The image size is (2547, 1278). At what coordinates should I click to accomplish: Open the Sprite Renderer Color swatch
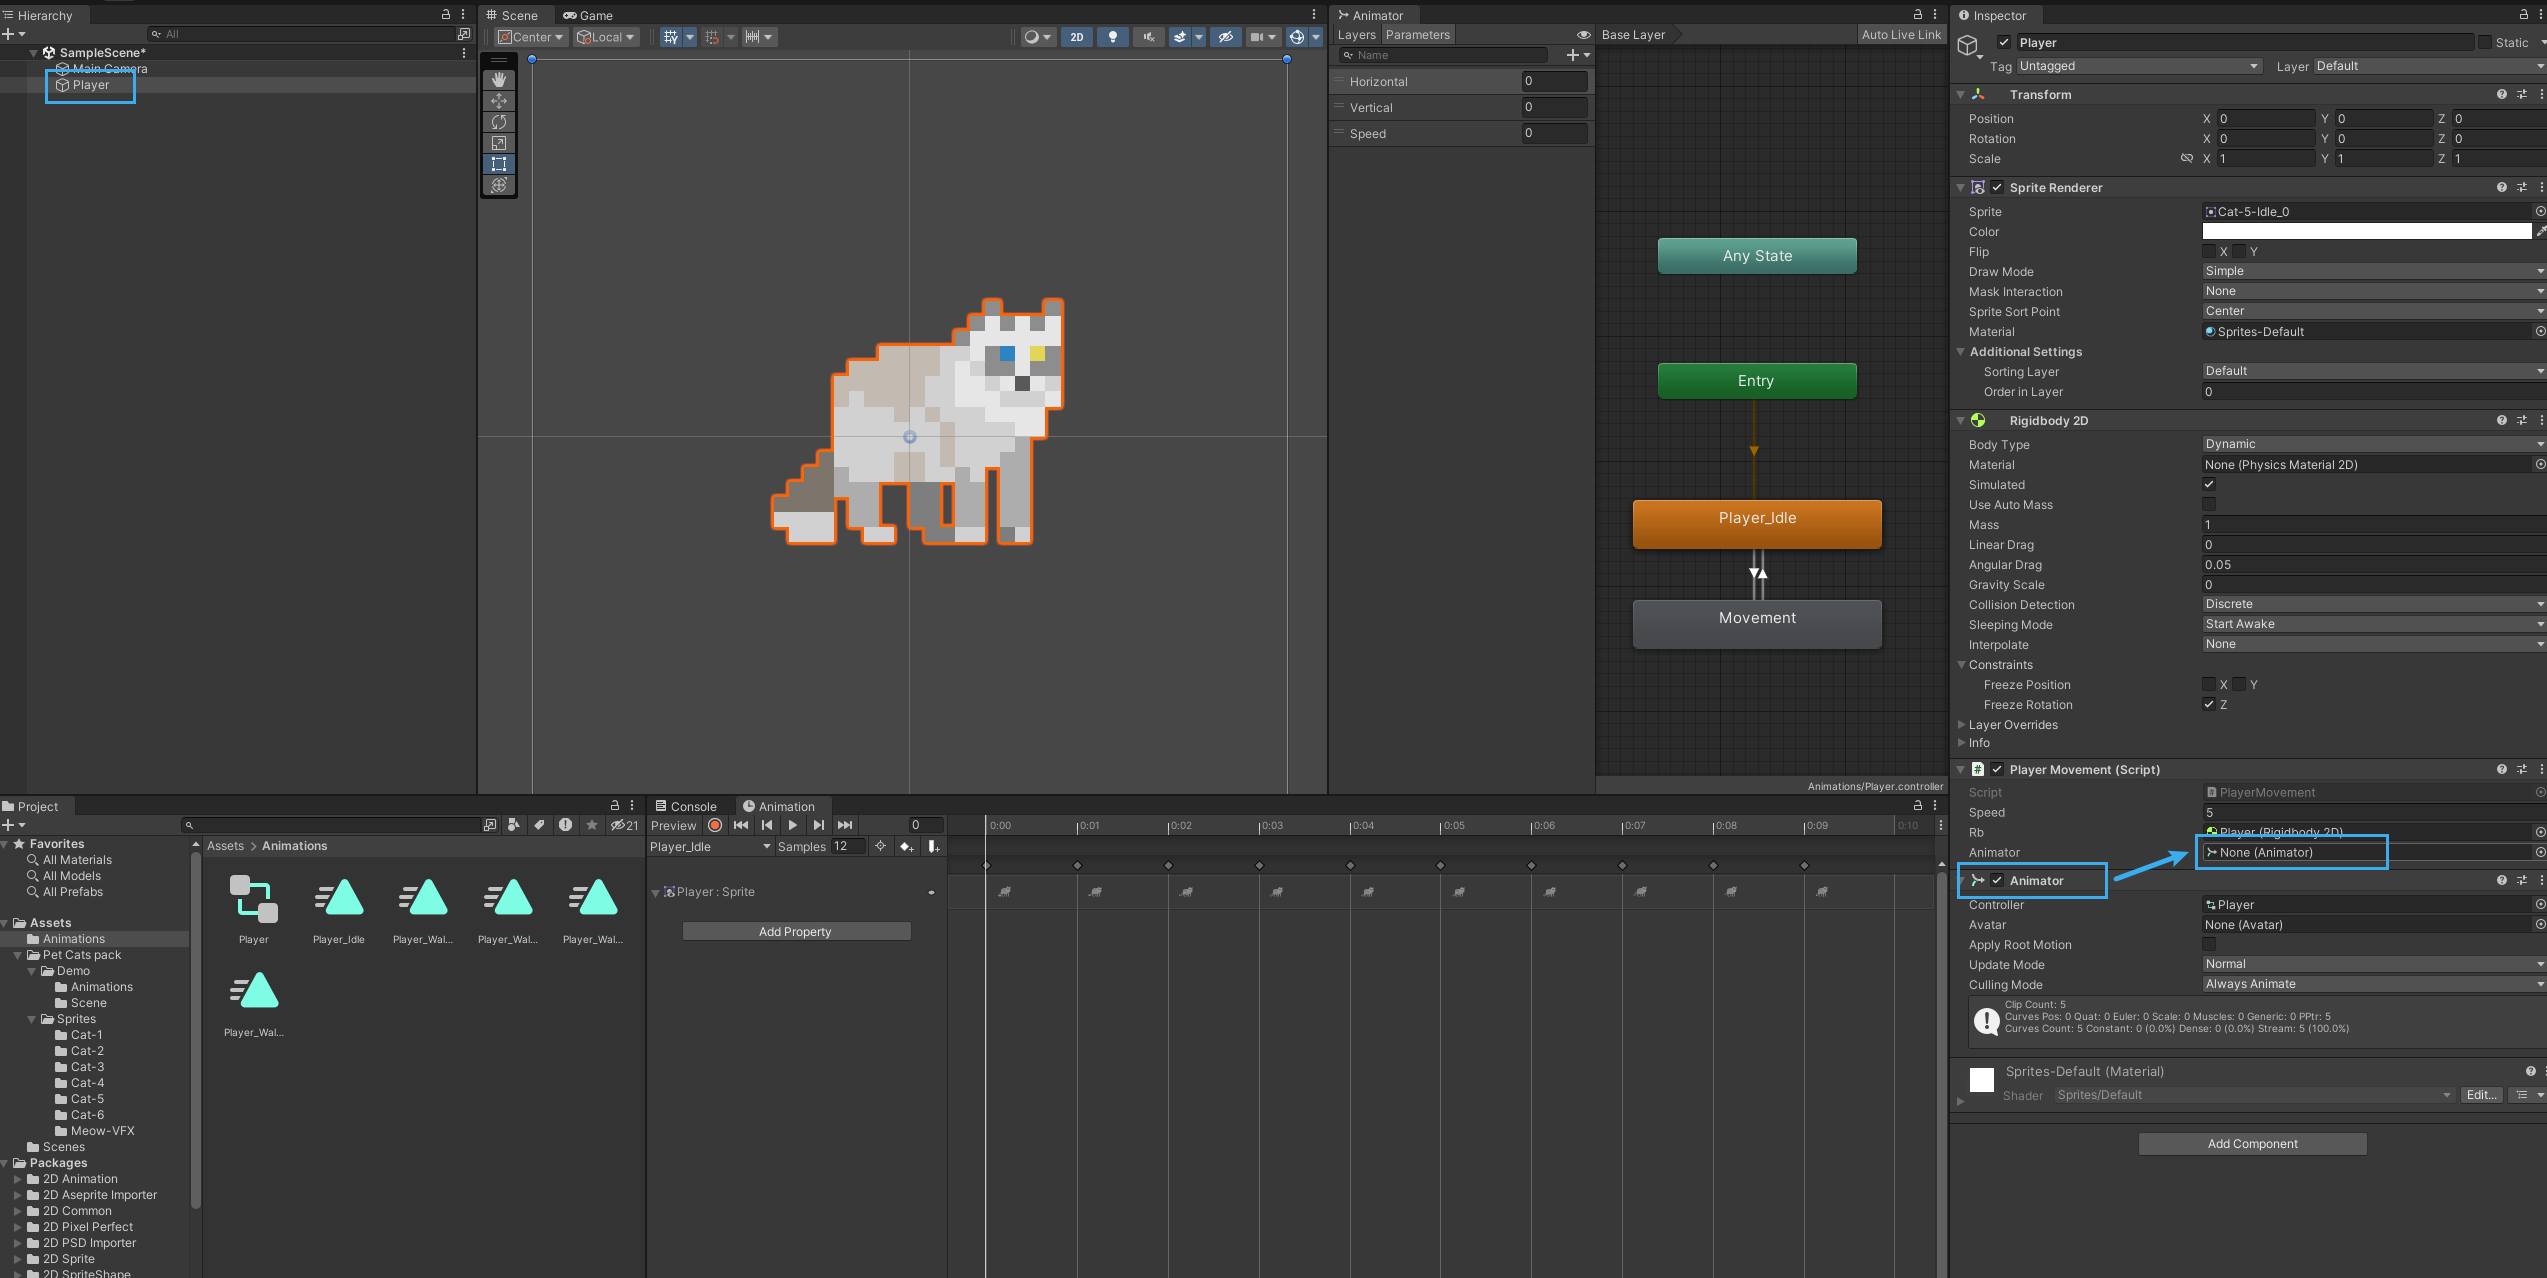(2366, 232)
